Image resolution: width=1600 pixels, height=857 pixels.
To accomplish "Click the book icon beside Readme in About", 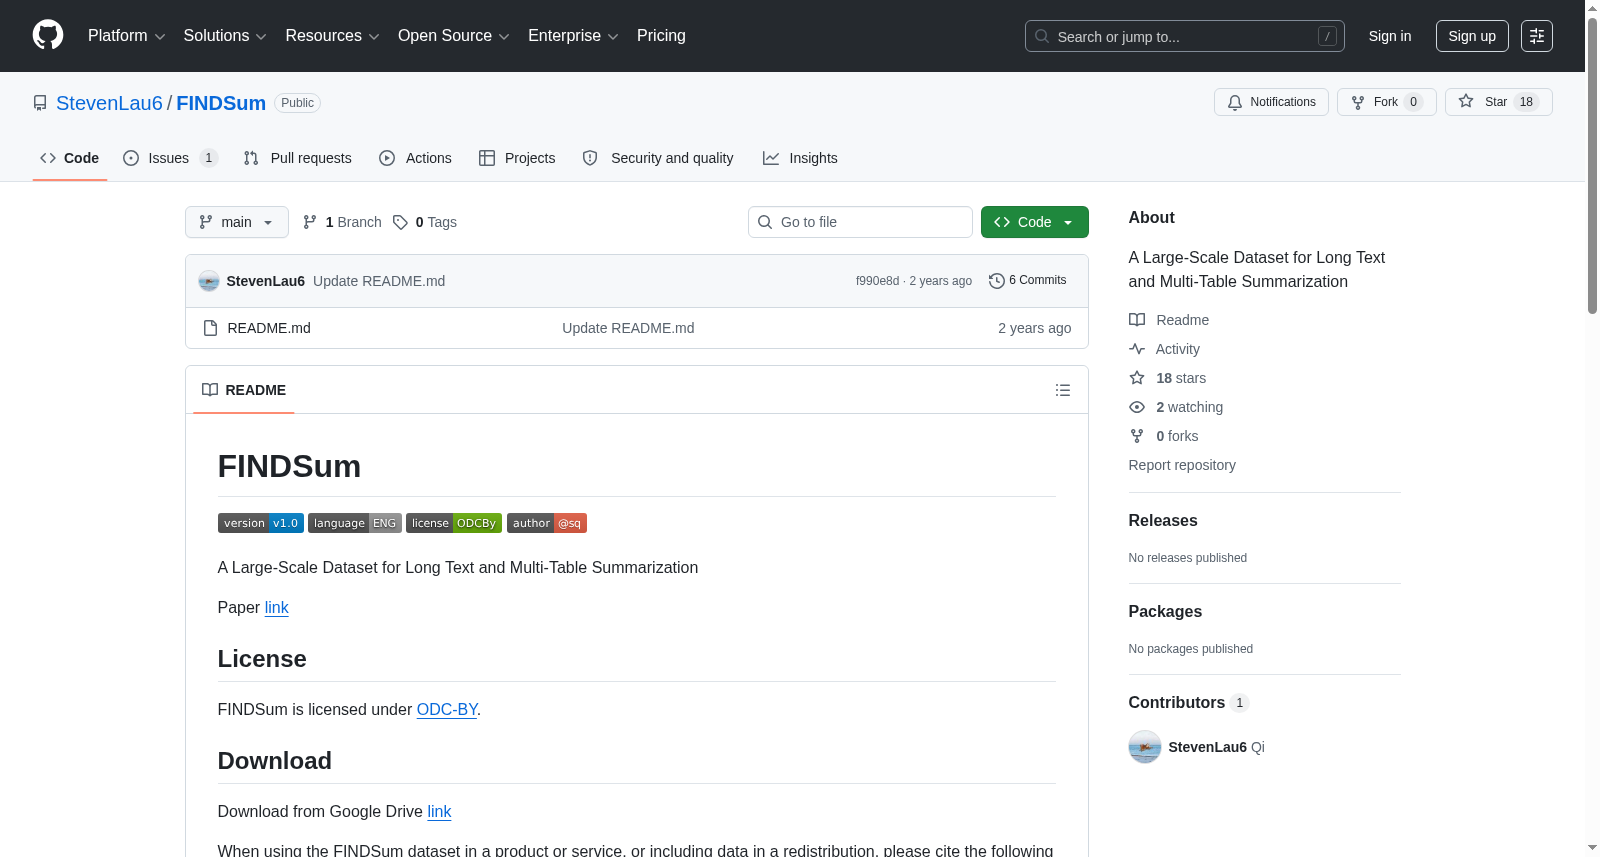I will [1137, 320].
